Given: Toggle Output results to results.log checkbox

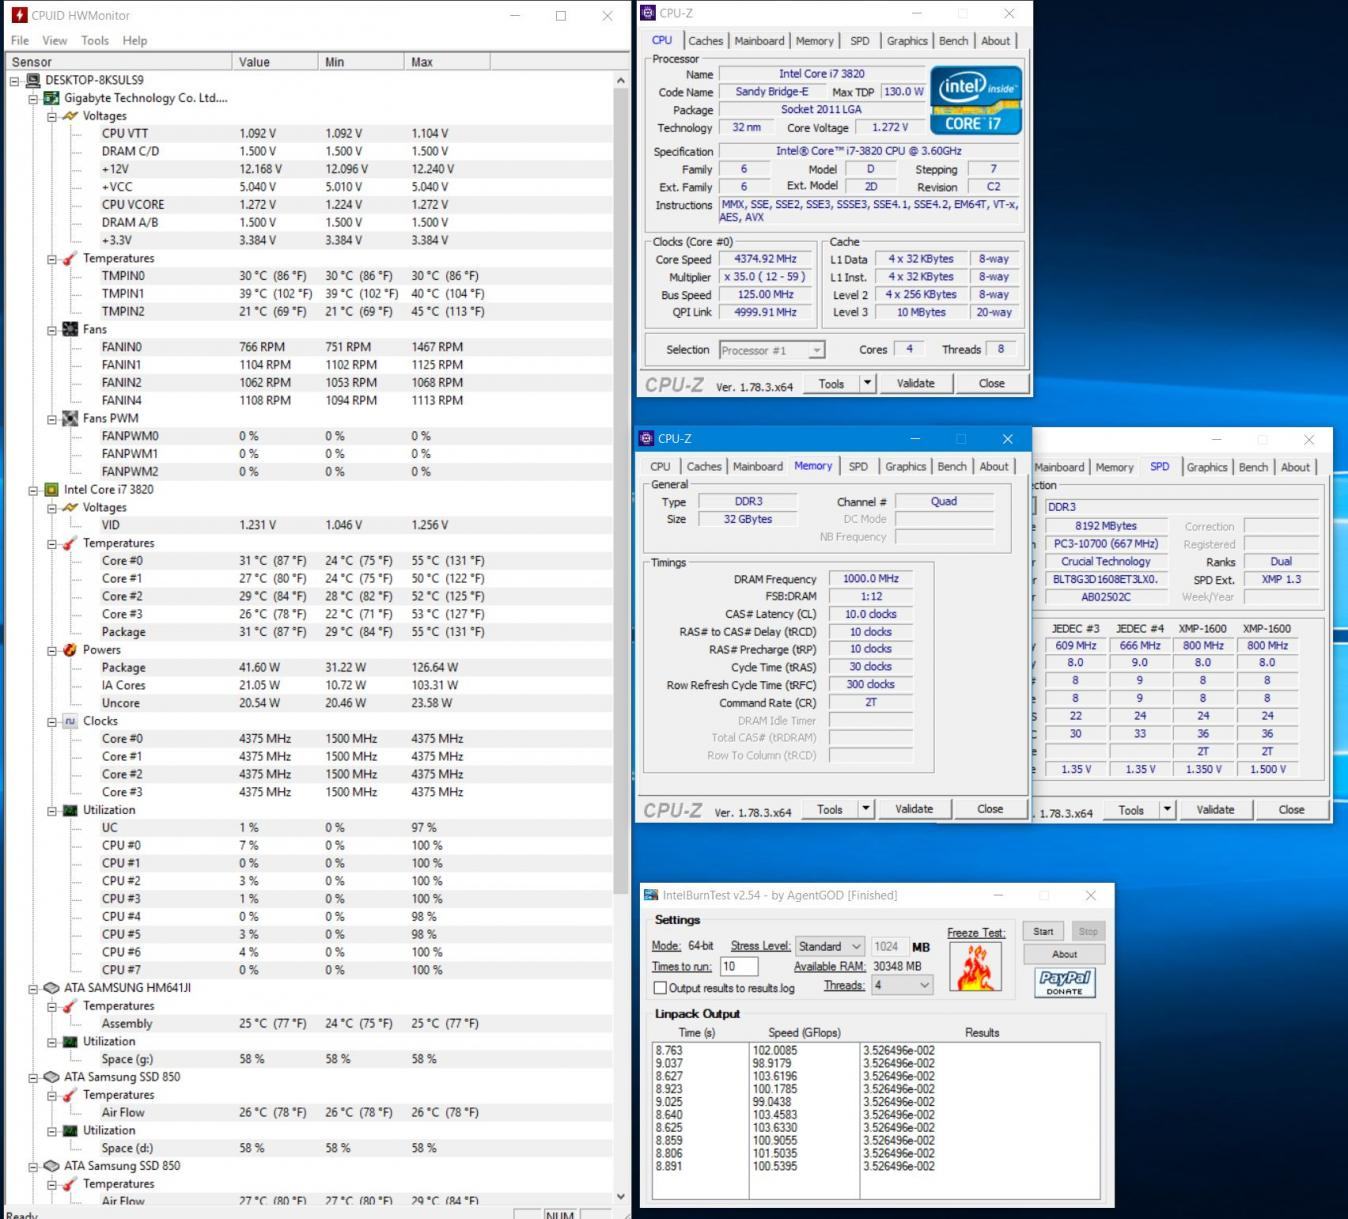Looking at the screenshot, I should [x=660, y=988].
